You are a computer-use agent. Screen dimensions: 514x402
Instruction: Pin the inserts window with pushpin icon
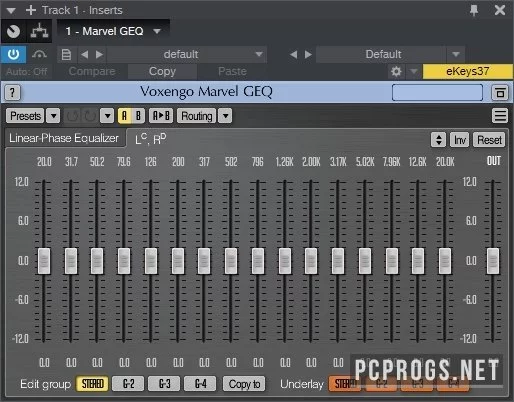coord(474,10)
